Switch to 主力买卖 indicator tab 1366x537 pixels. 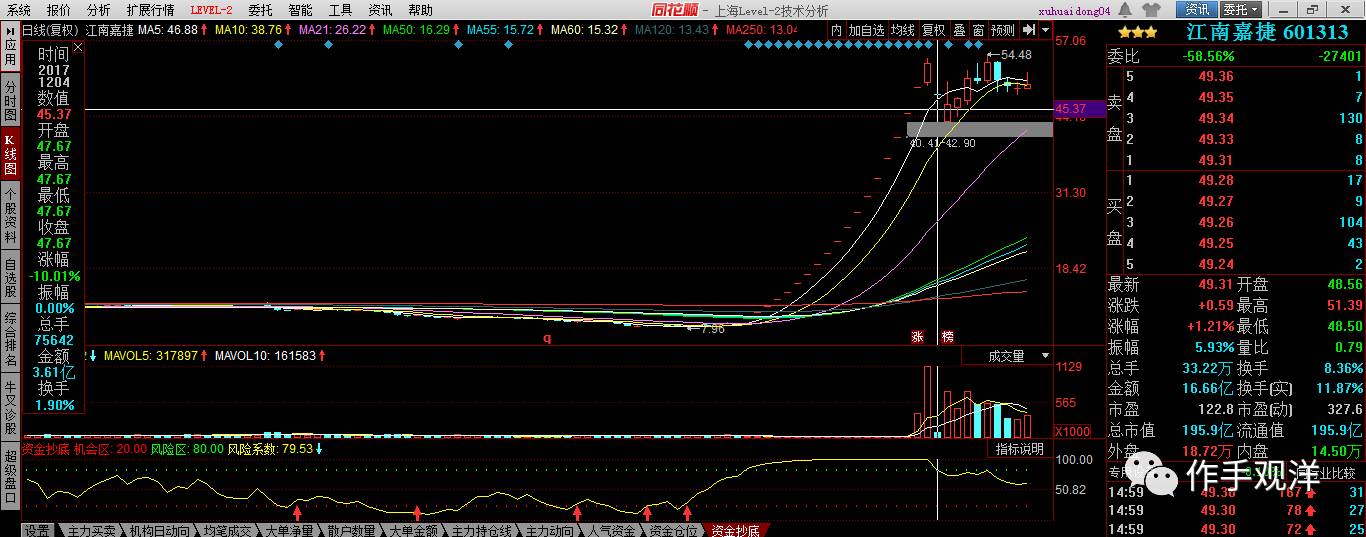(89, 530)
